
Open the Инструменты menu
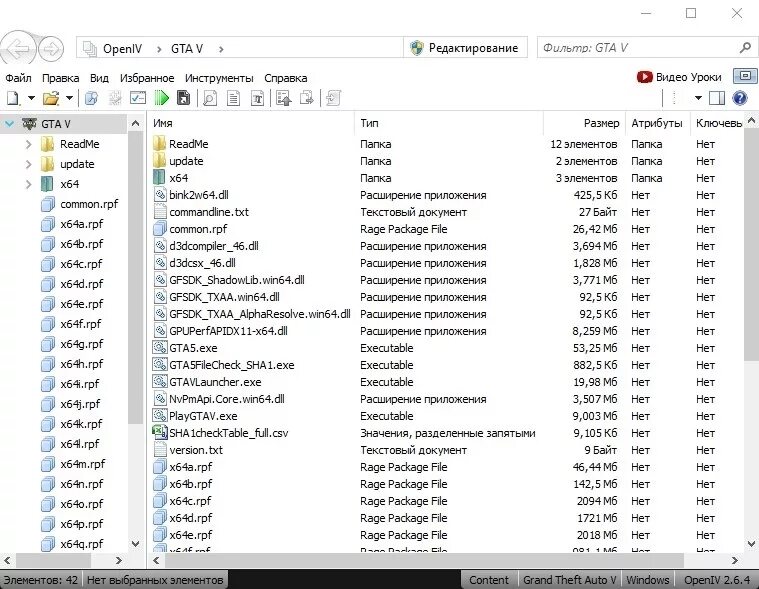tap(219, 78)
